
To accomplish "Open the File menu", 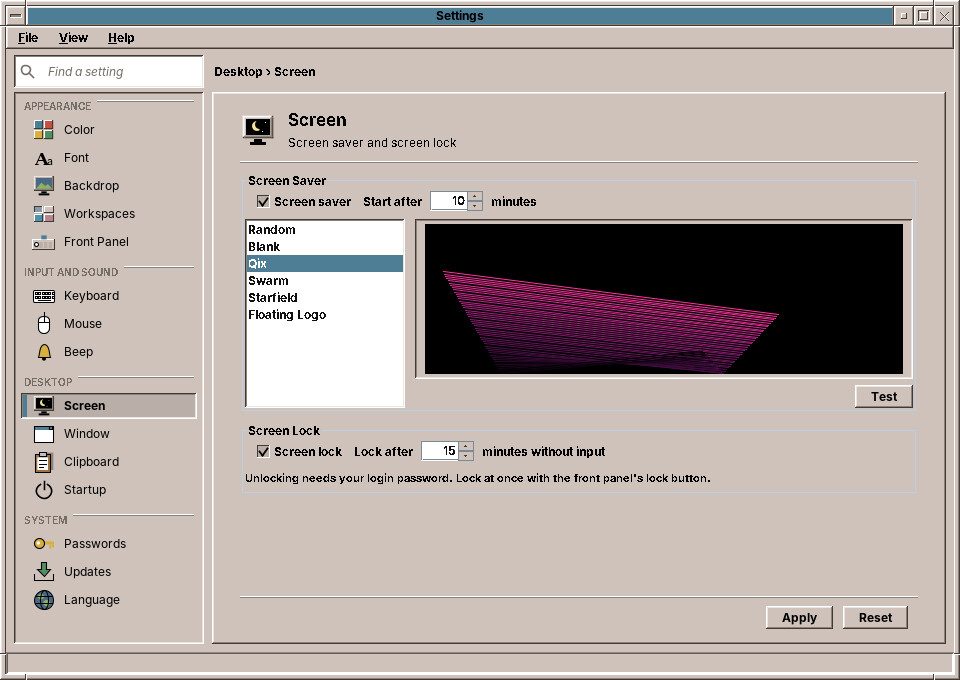I will point(28,38).
